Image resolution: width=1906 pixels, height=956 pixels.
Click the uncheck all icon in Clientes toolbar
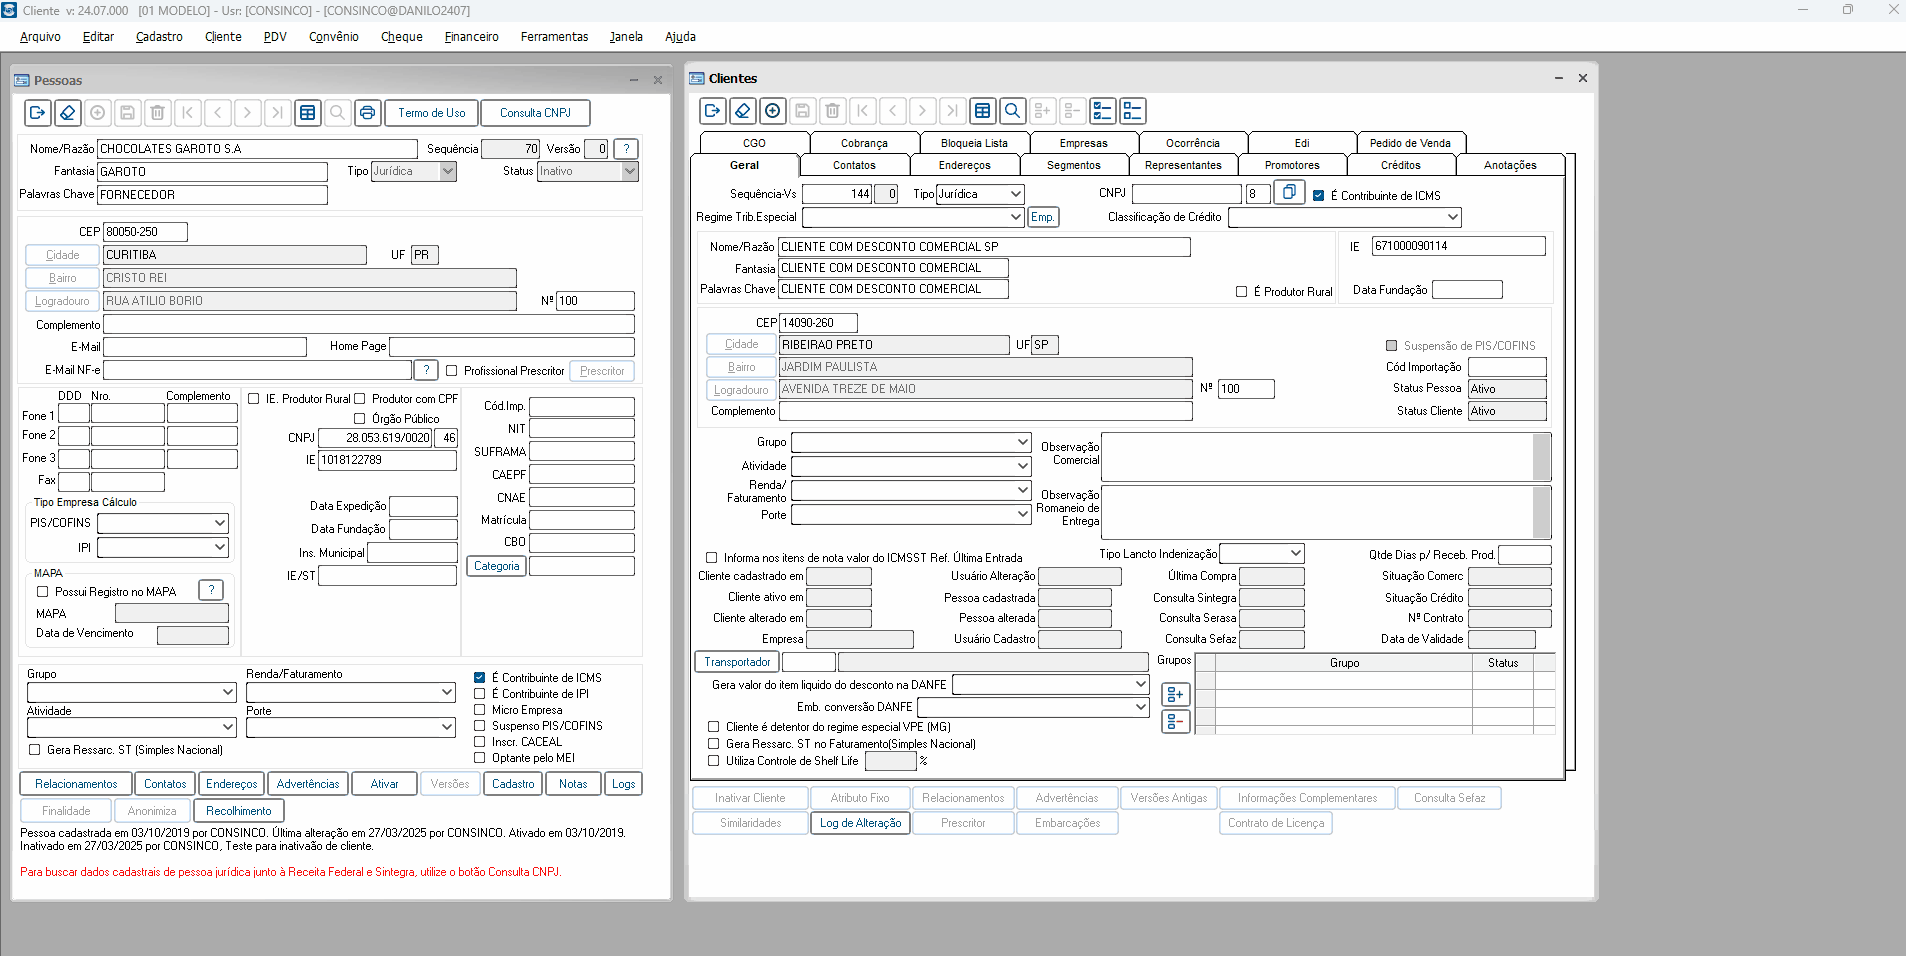1132,111
